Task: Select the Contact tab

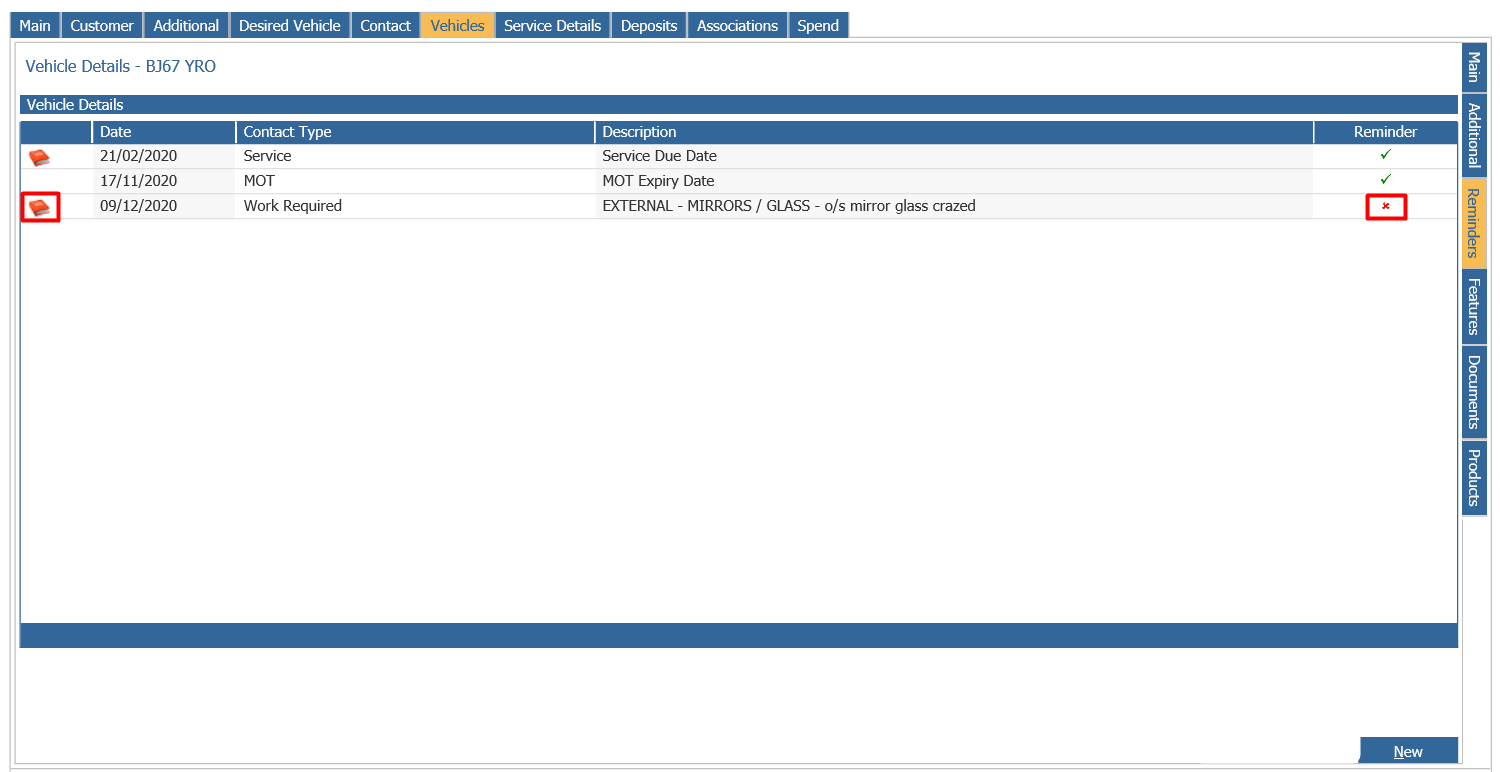Action: coord(385,25)
